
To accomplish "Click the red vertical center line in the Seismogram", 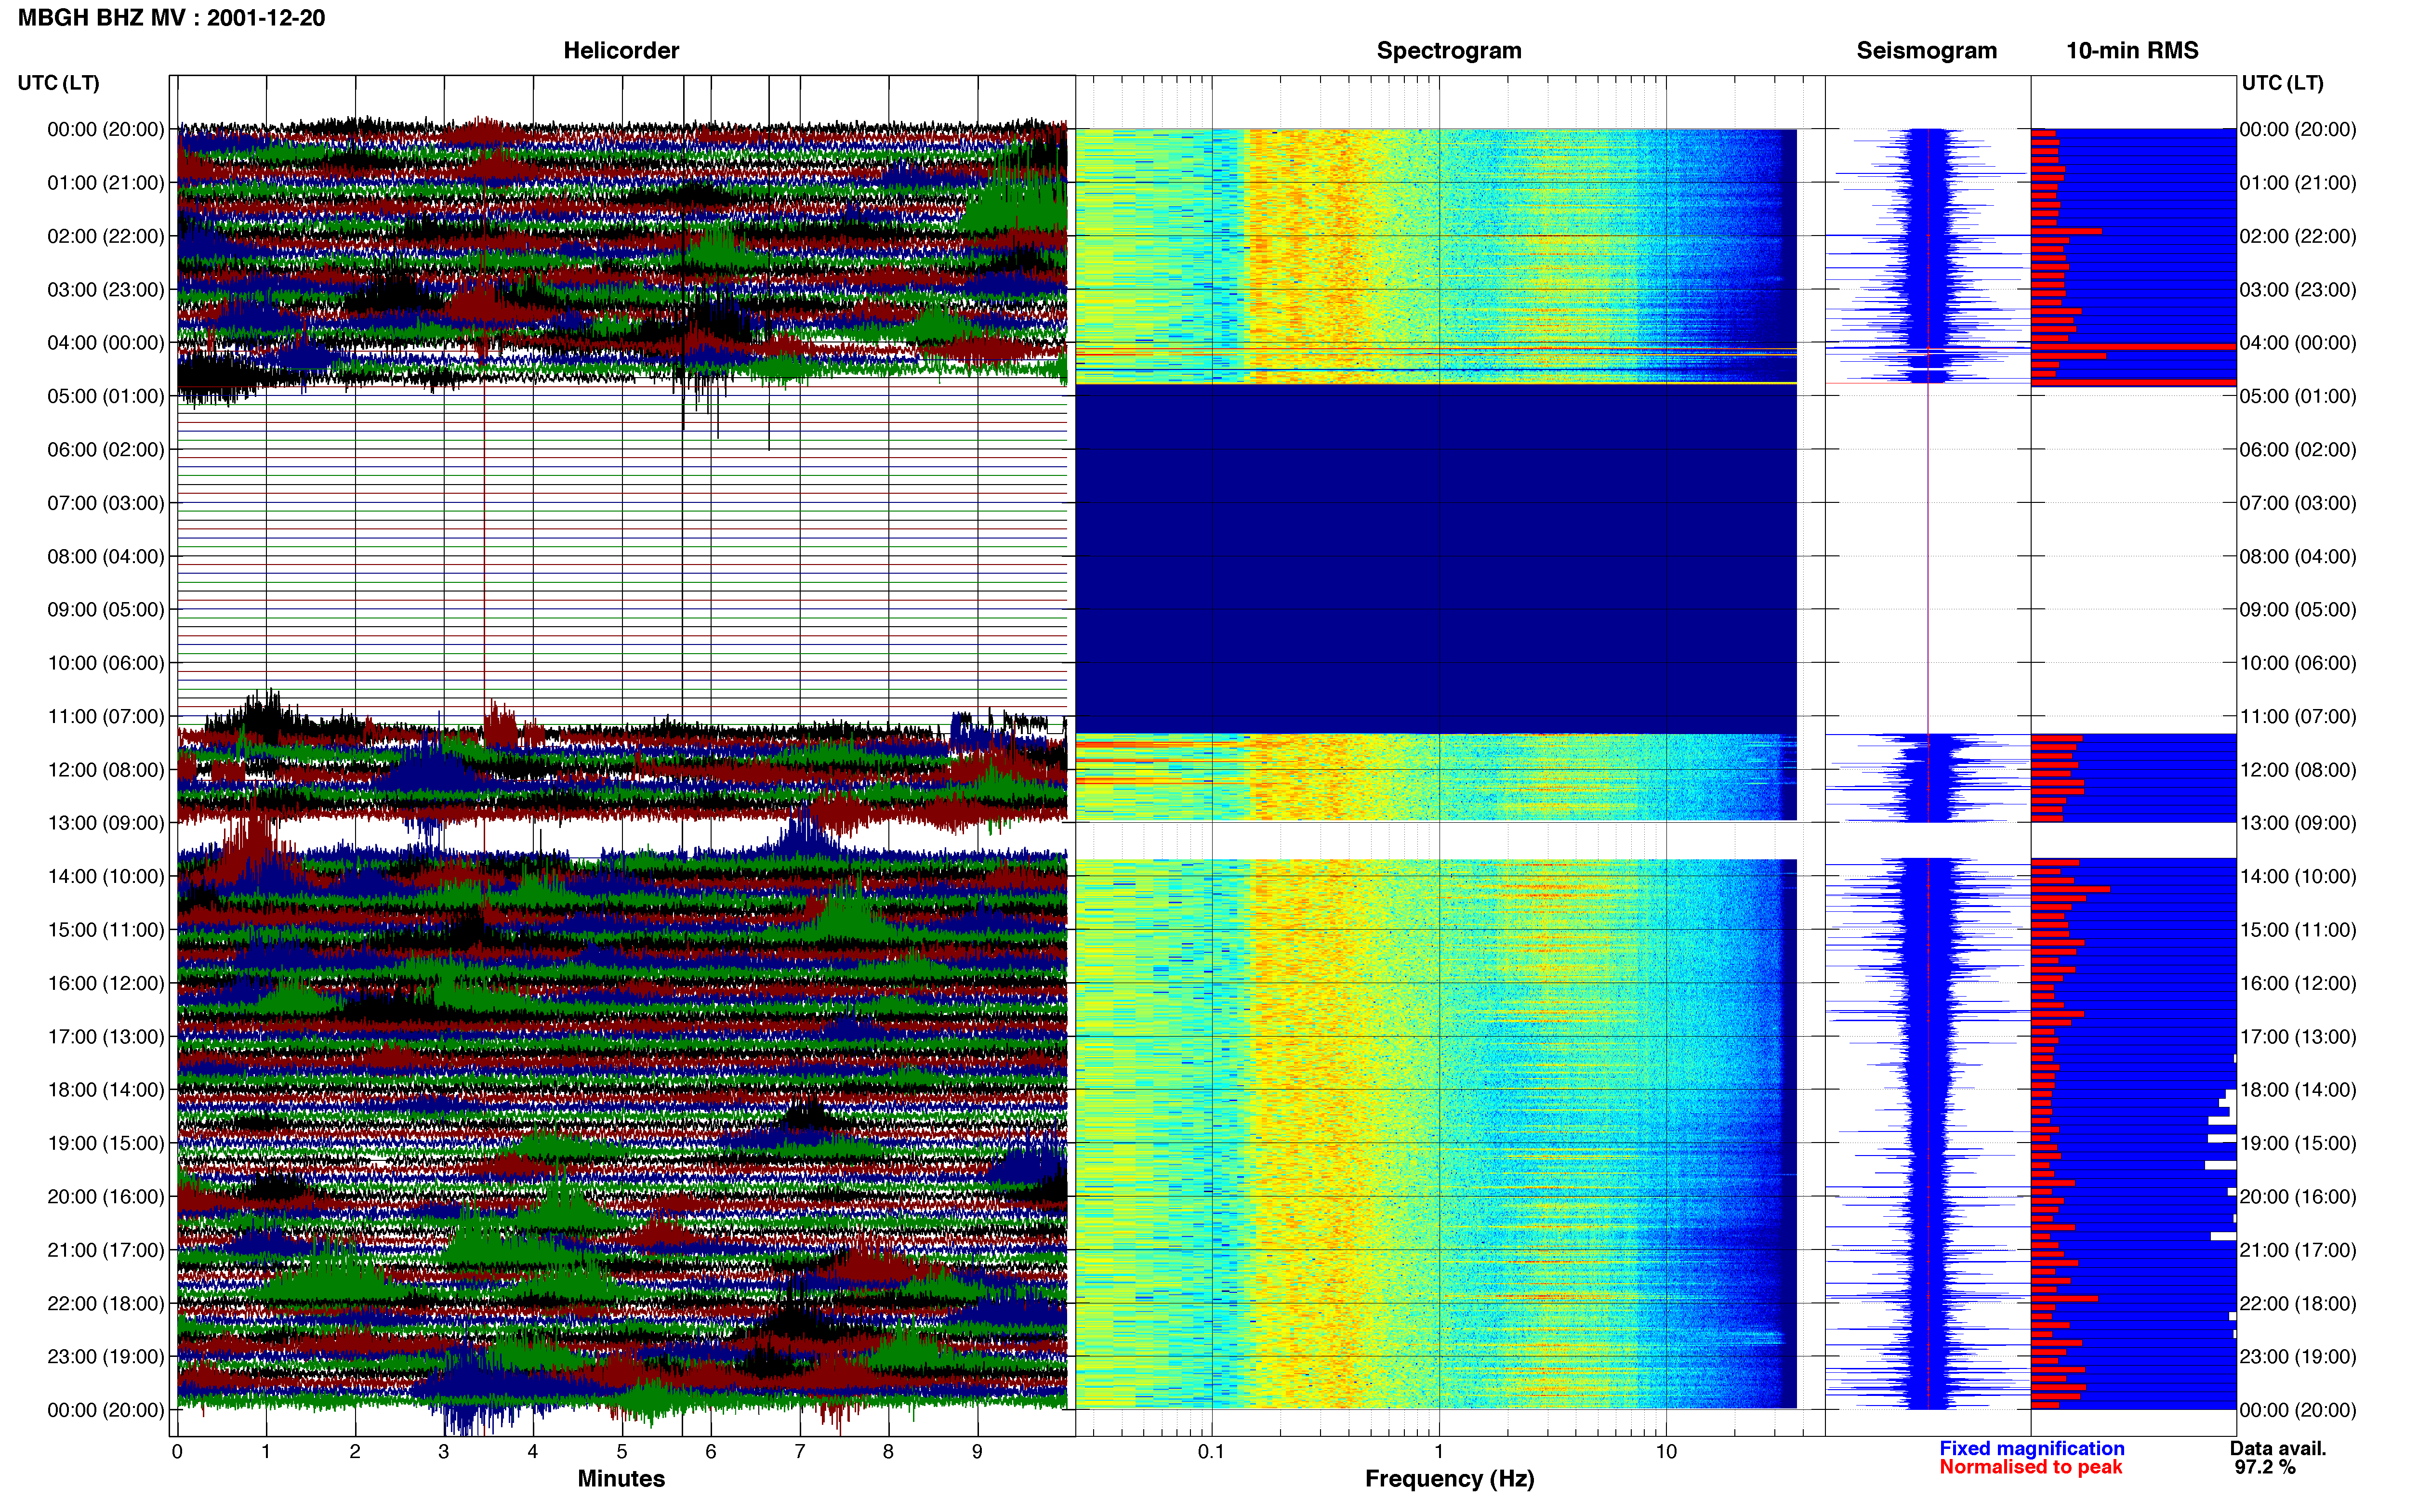I will coord(1928,769).
